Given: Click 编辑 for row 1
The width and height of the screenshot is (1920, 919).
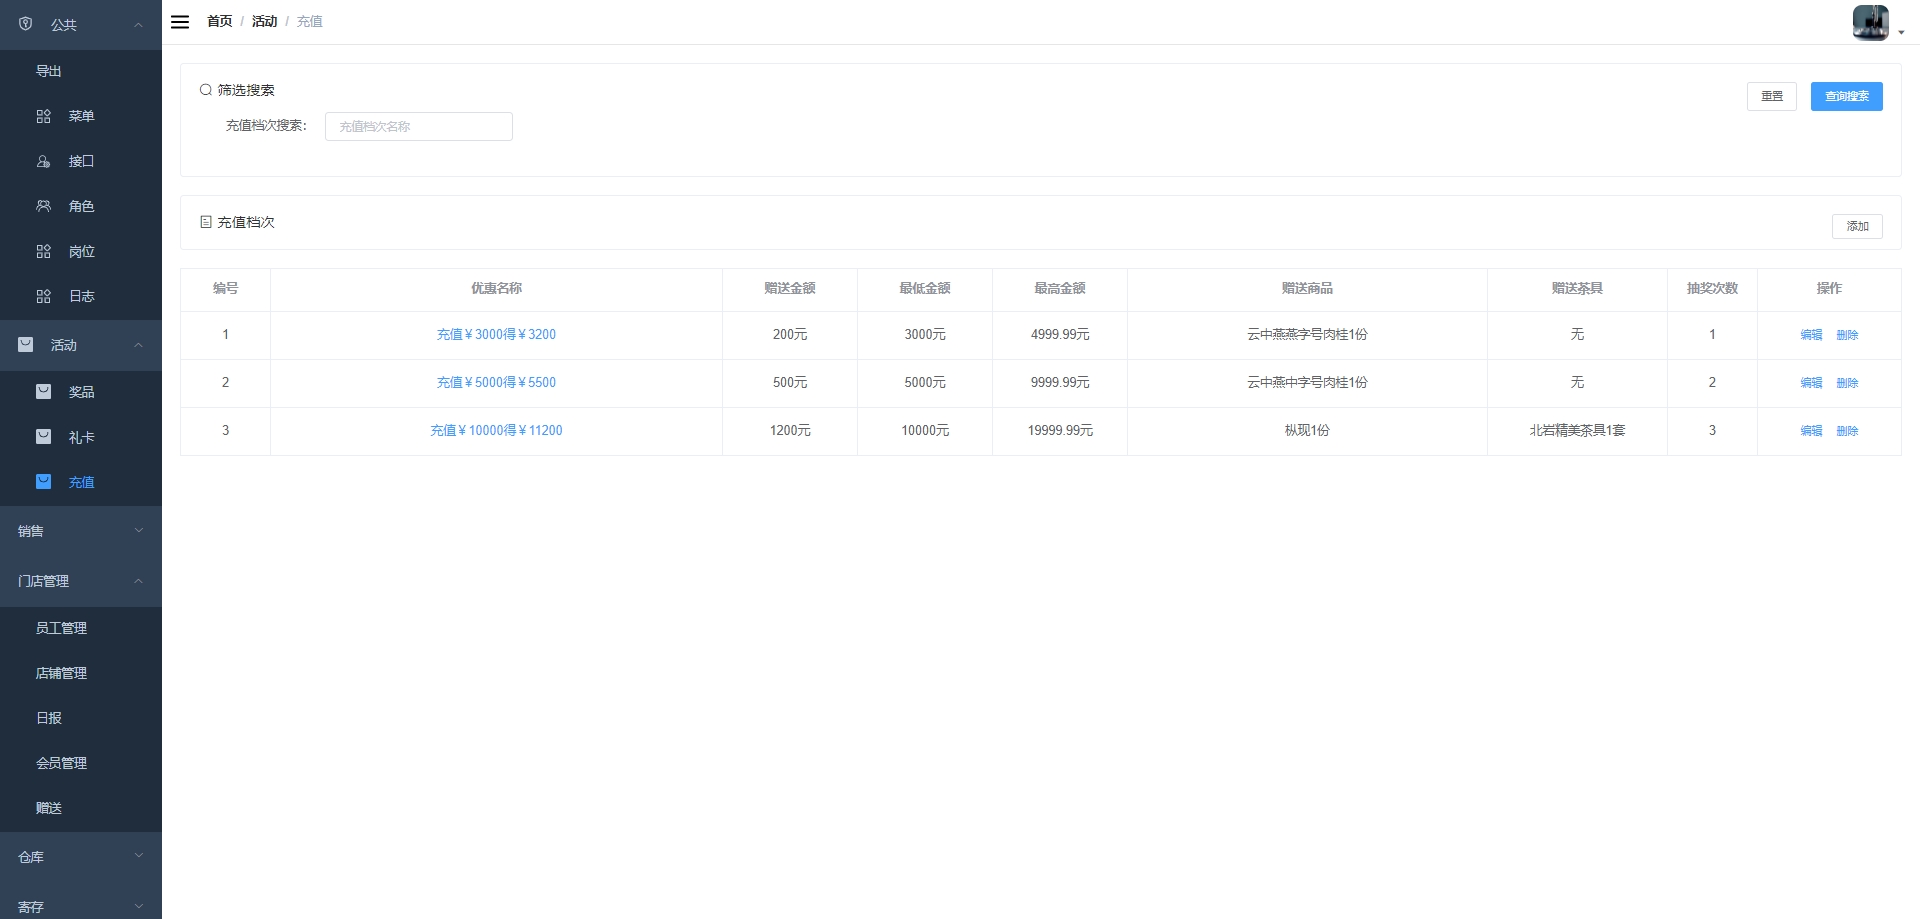Looking at the screenshot, I should point(1811,335).
